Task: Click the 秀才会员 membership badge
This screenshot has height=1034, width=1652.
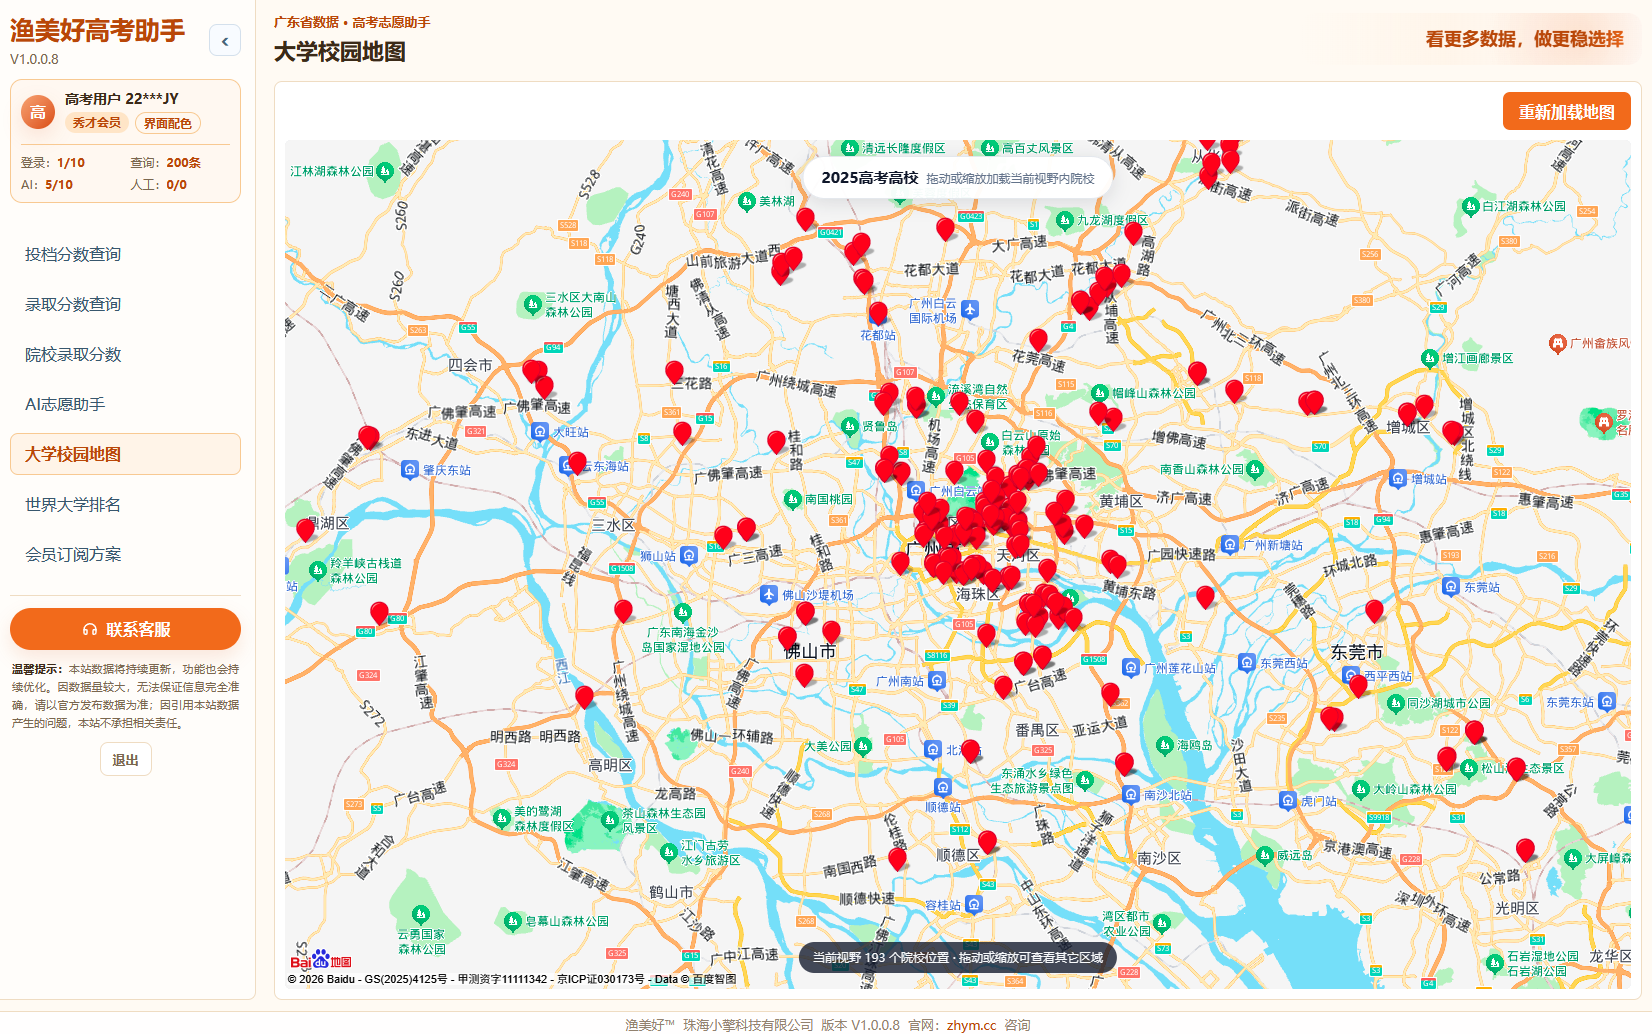Action: click(97, 123)
